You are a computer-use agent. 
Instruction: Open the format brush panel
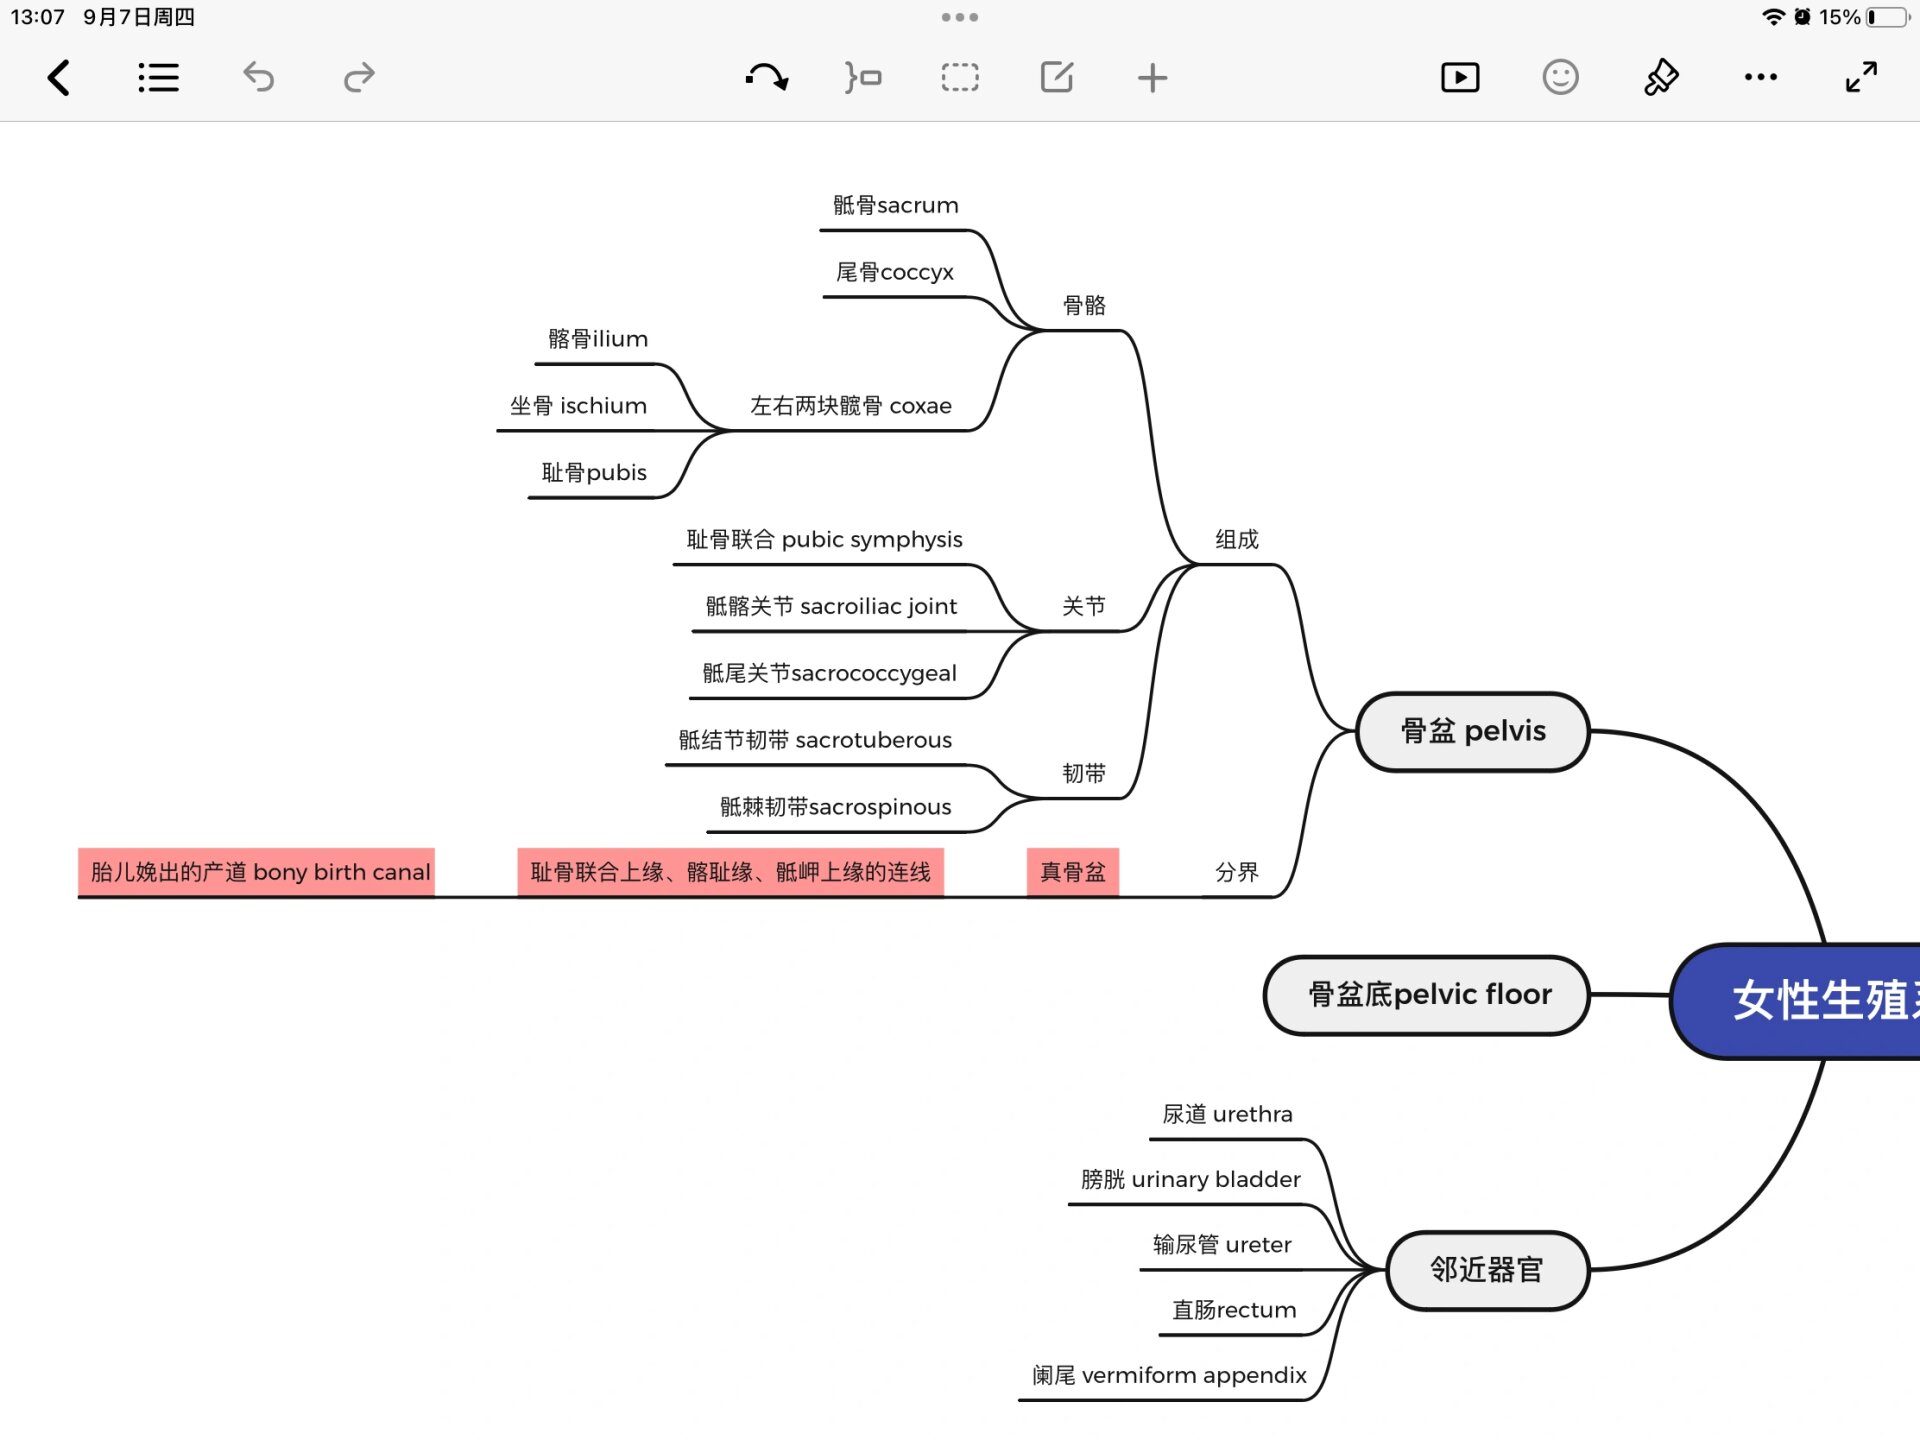point(1661,77)
